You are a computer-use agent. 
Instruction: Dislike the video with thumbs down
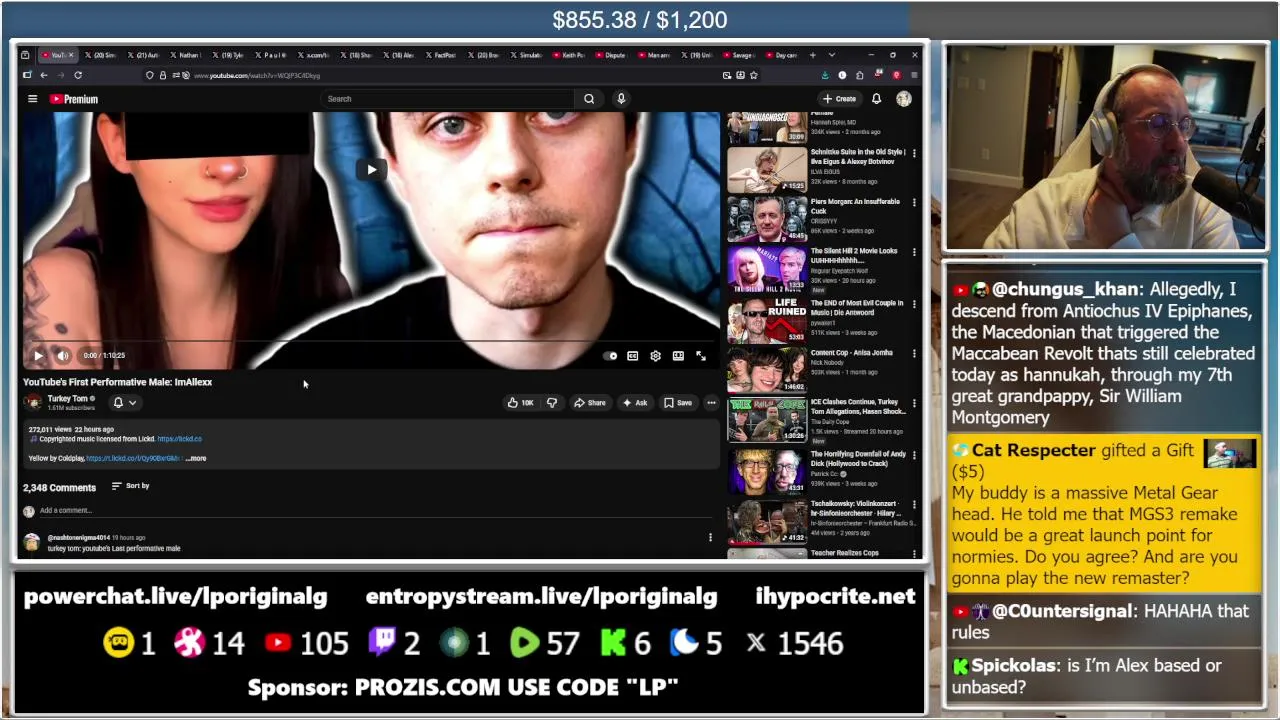551,403
